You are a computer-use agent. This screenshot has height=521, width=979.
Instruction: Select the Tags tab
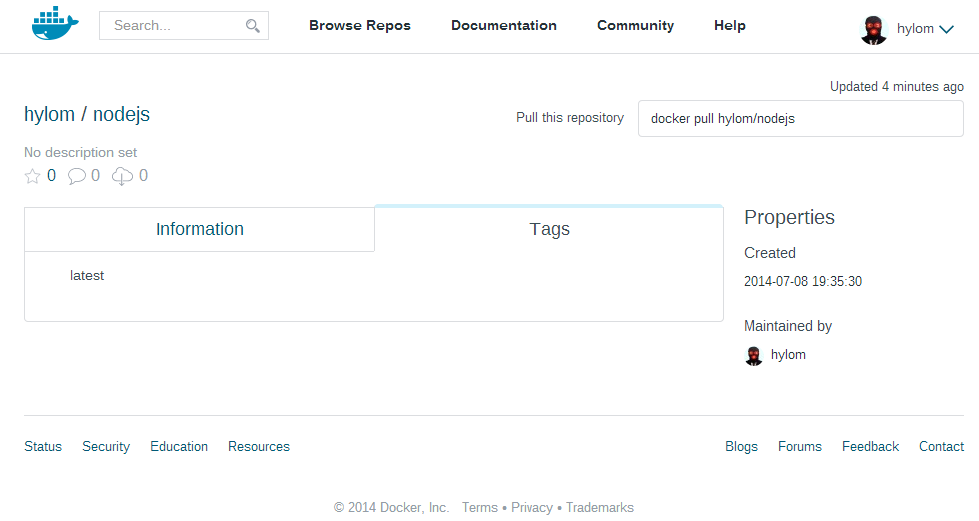[549, 229]
